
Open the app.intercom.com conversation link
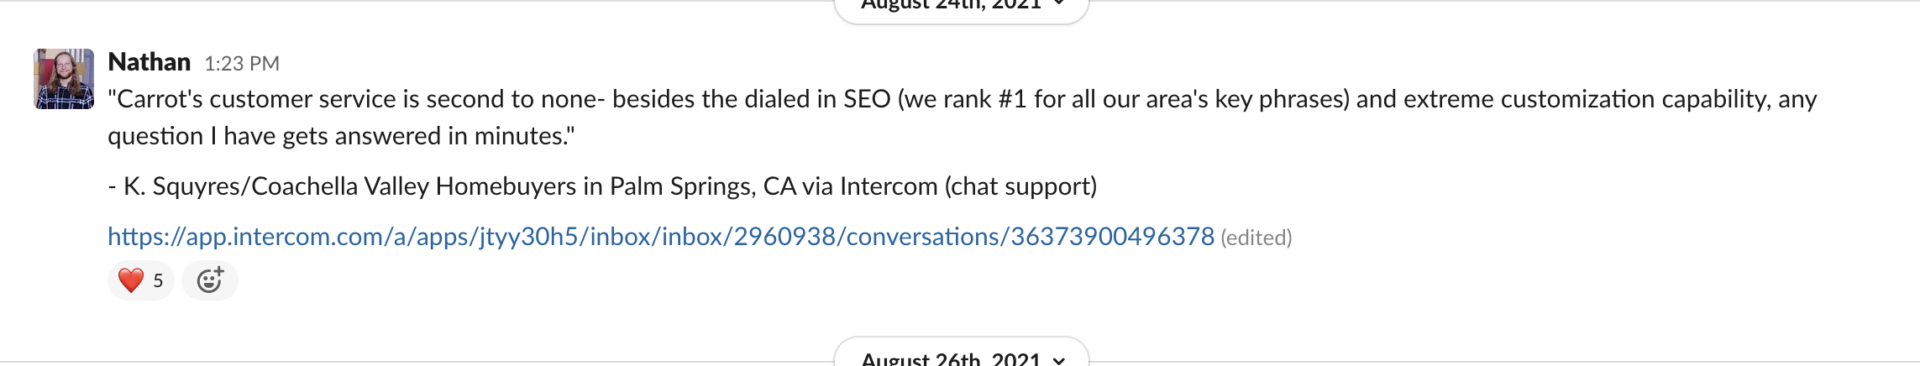tap(661, 236)
